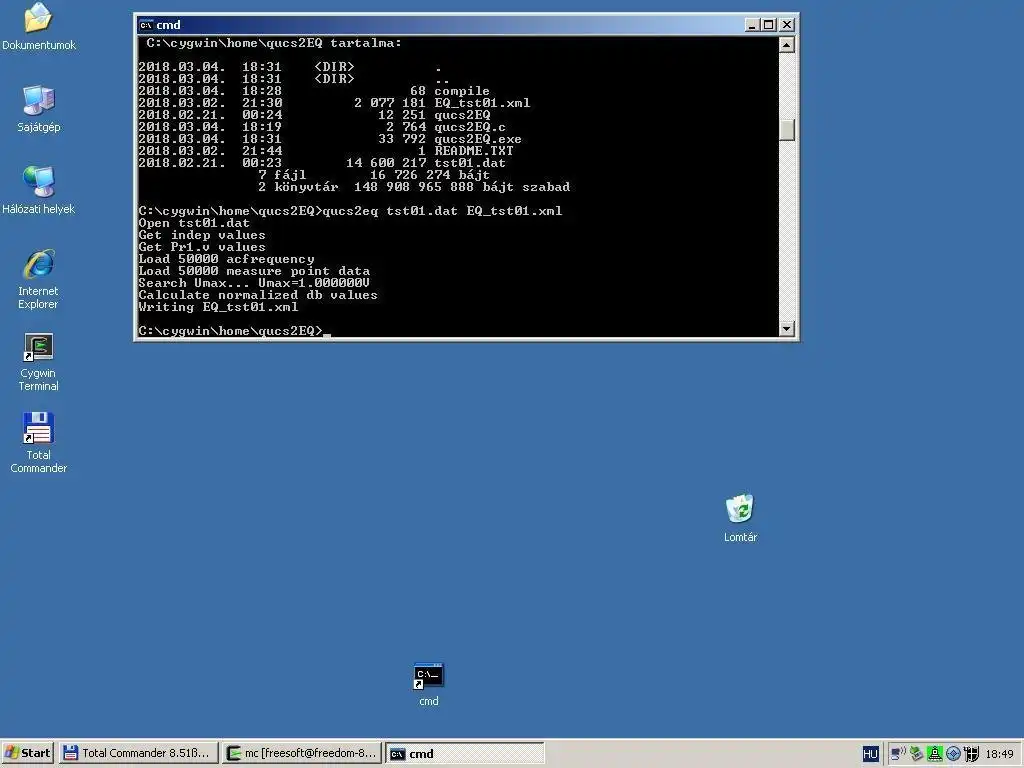The image size is (1024, 768).
Task: Open the green bell notification tray icon
Action: click(935, 753)
